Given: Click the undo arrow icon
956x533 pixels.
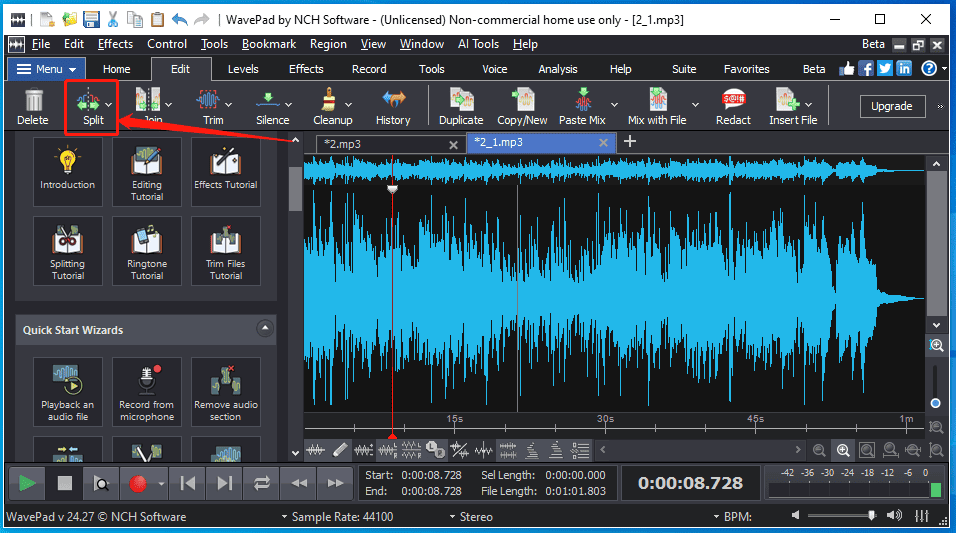Looking at the screenshot, I should tap(179, 20).
